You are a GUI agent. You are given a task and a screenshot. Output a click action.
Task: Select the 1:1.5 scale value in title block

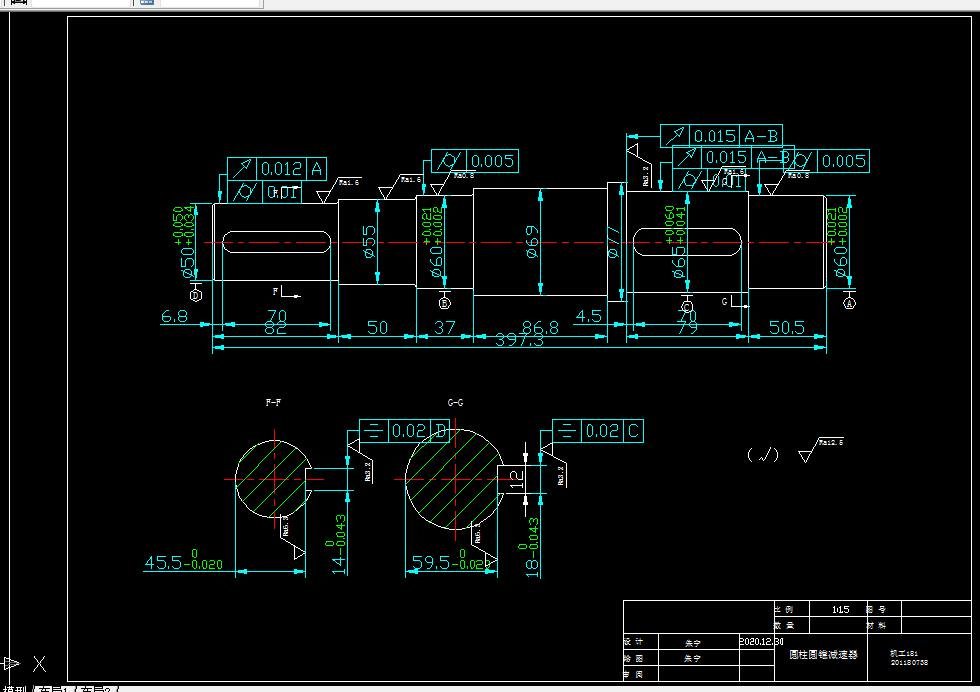click(841, 609)
